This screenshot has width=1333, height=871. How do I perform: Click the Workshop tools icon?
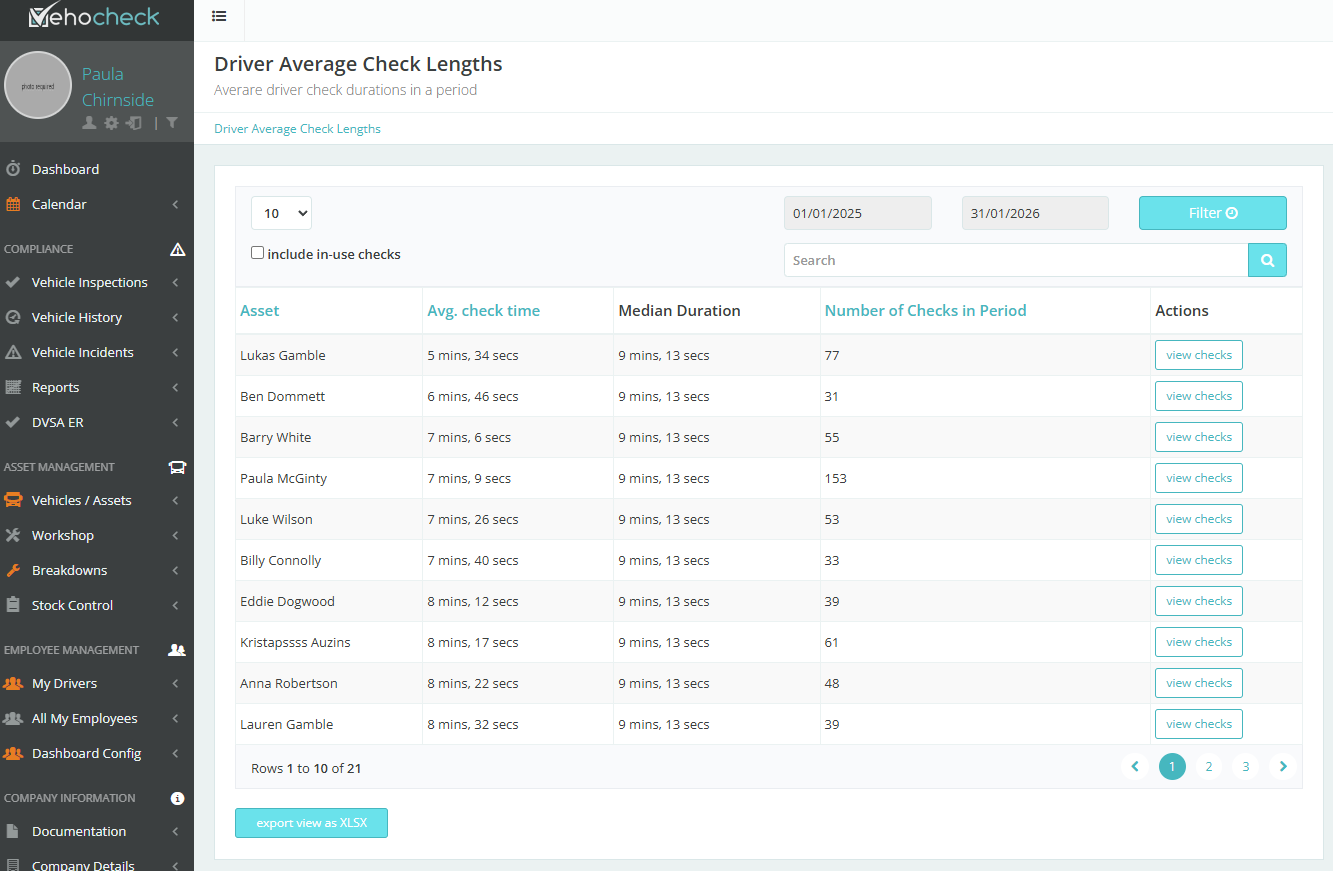point(13,535)
